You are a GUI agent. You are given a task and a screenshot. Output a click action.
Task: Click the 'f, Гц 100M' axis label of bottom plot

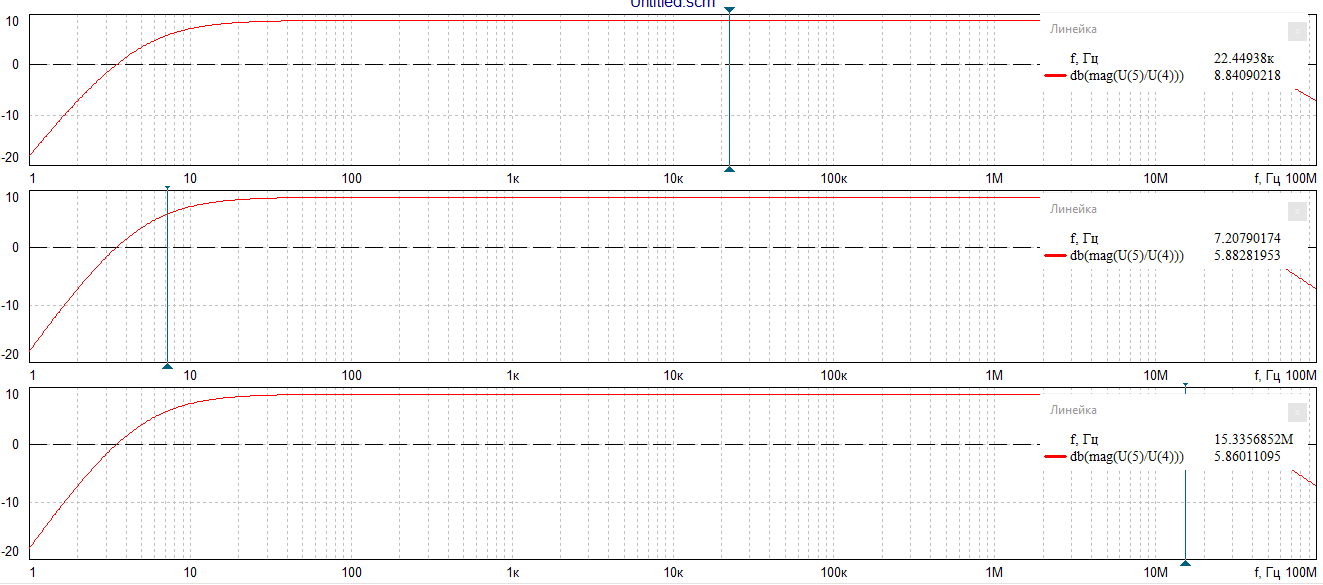pyautogui.click(x=1285, y=573)
